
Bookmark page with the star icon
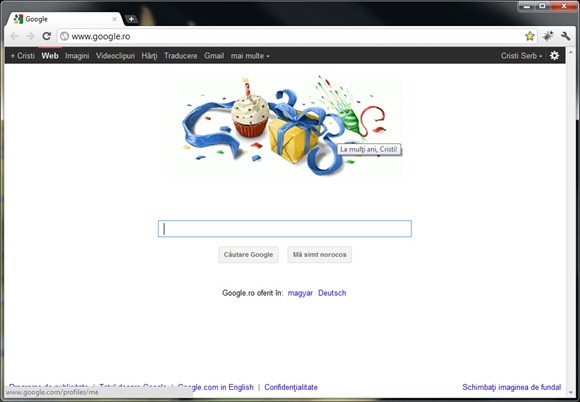pos(530,36)
